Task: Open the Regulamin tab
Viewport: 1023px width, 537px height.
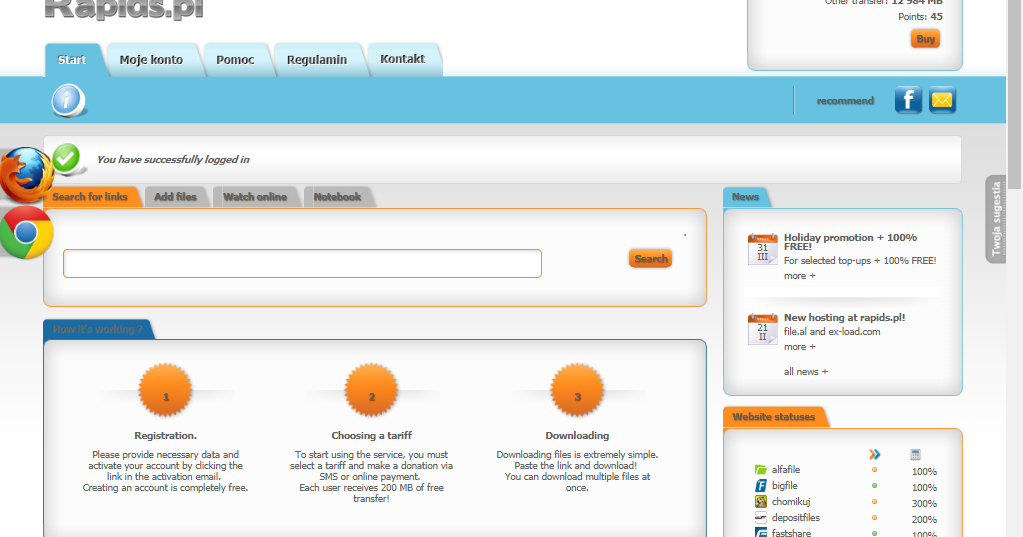Action: click(x=317, y=60)
